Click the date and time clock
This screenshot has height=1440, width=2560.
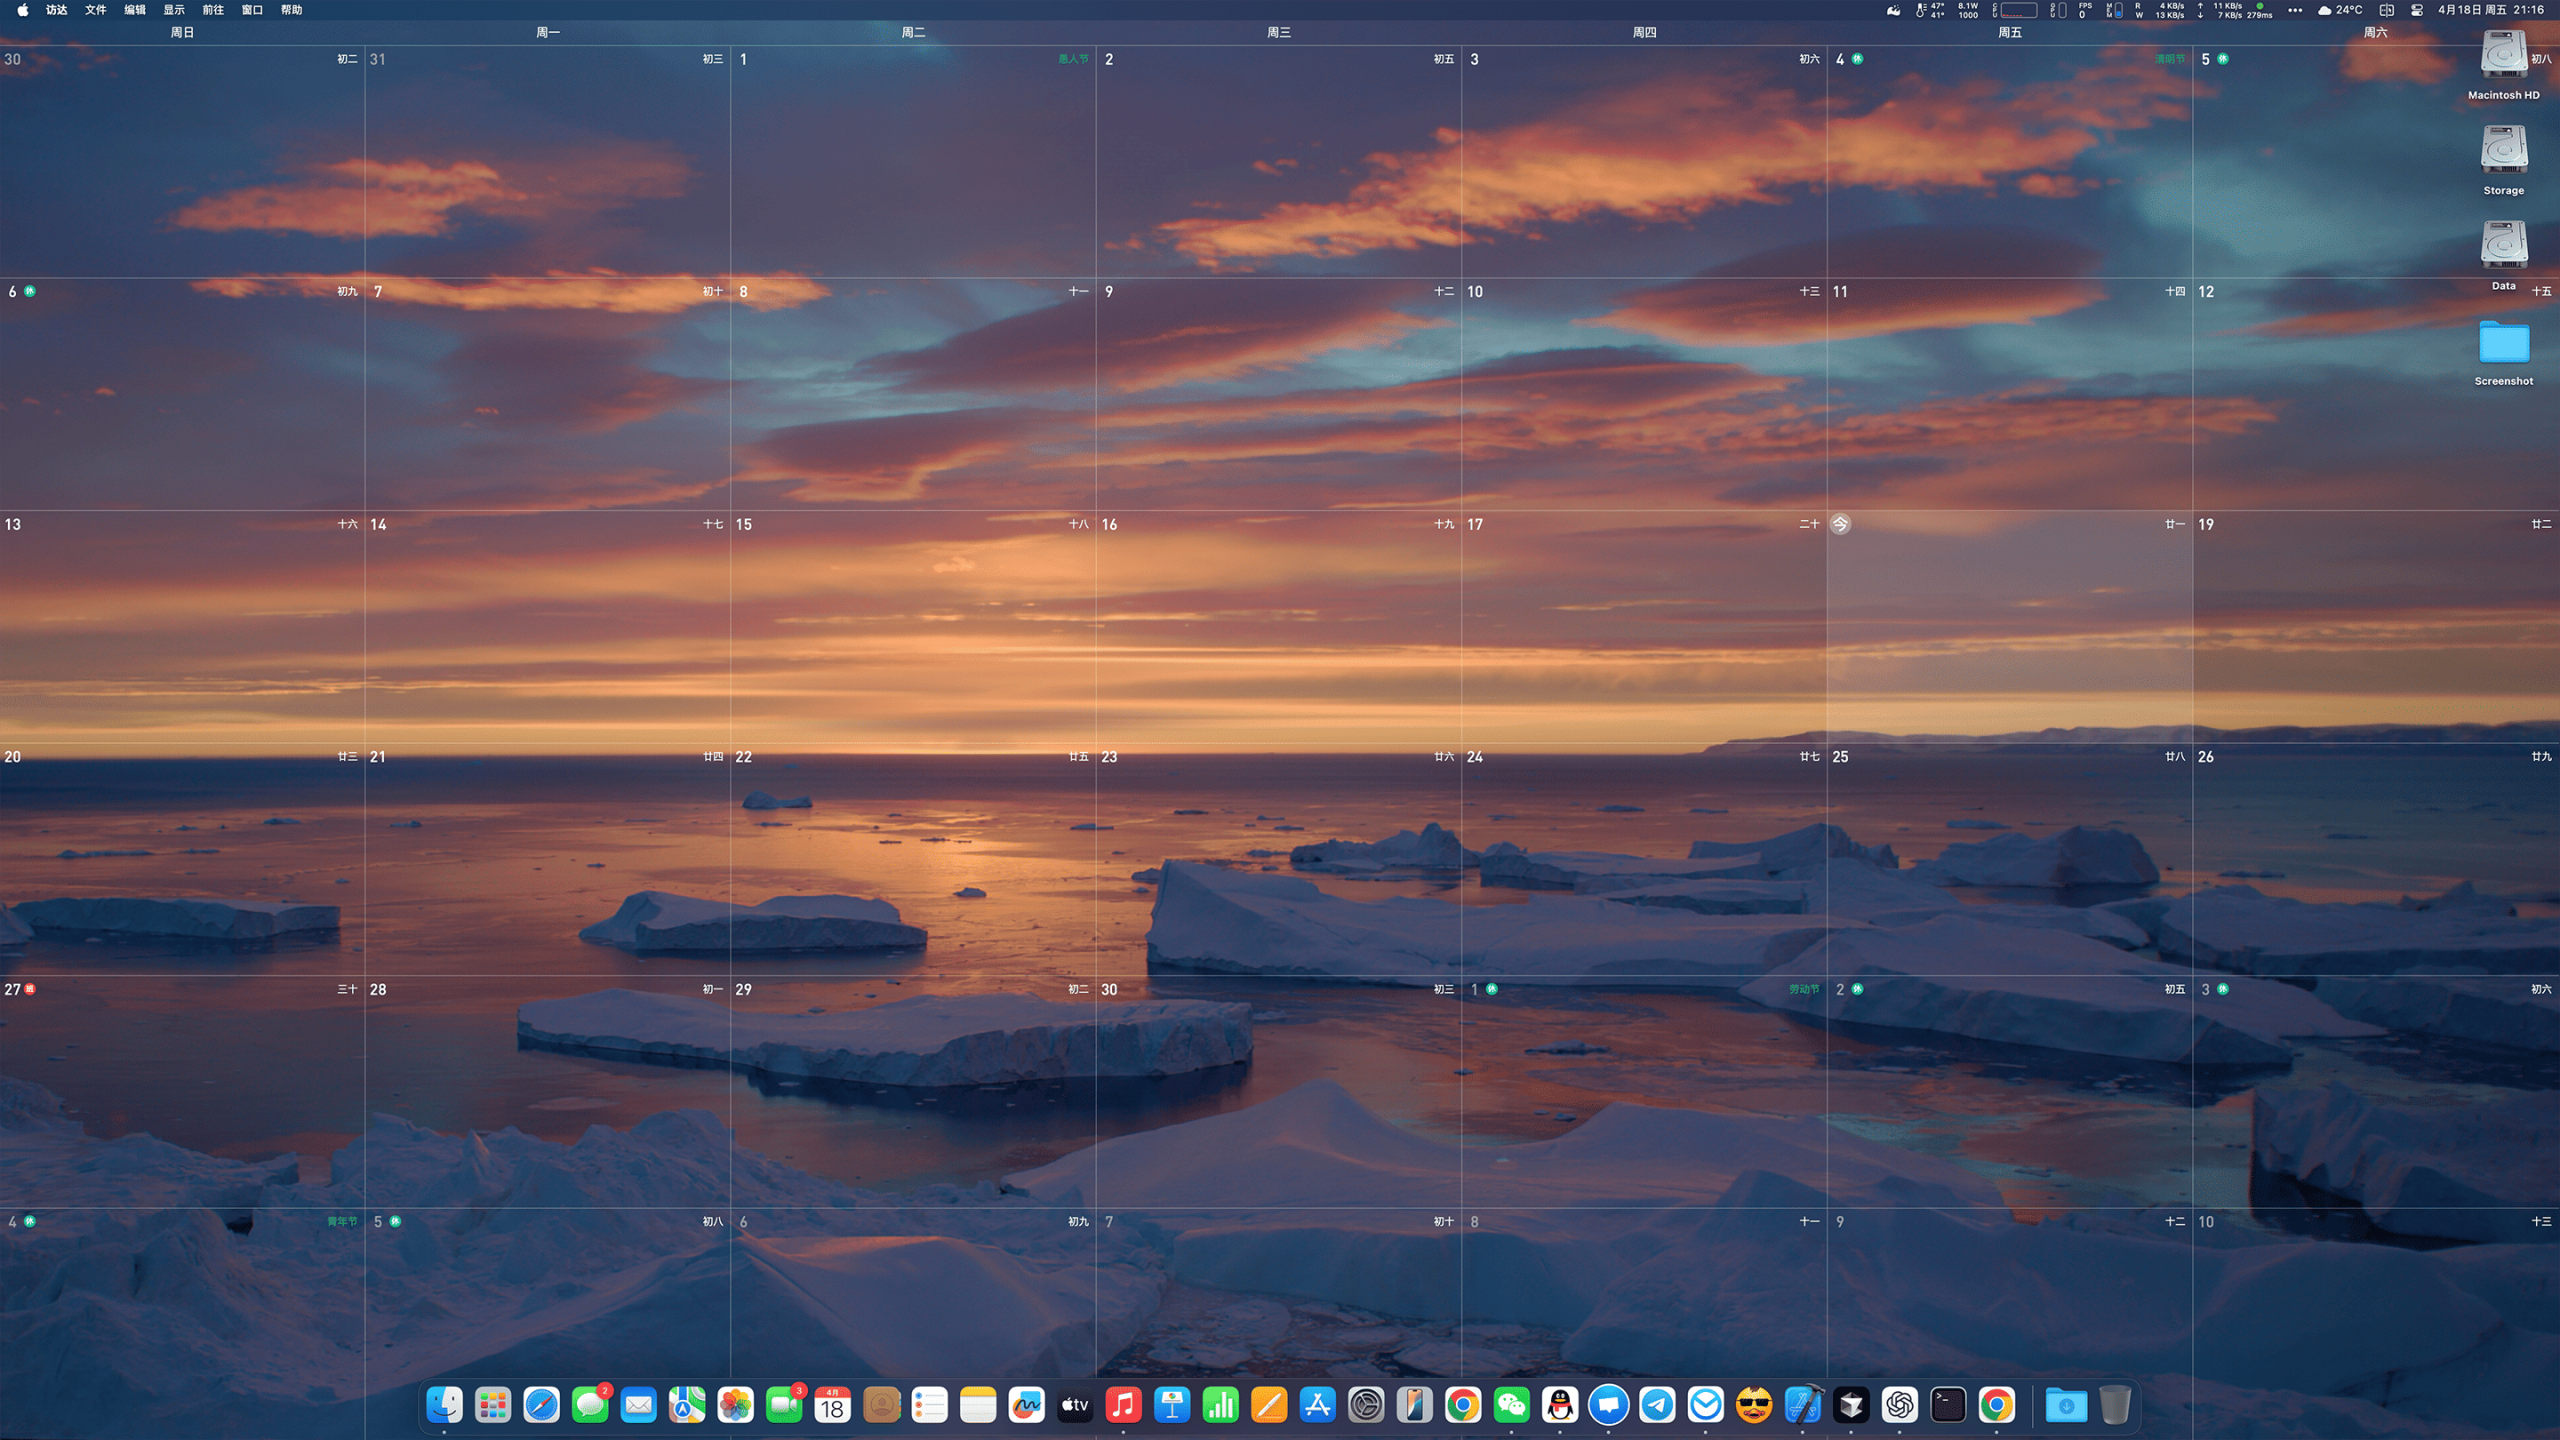(2490, 10)
